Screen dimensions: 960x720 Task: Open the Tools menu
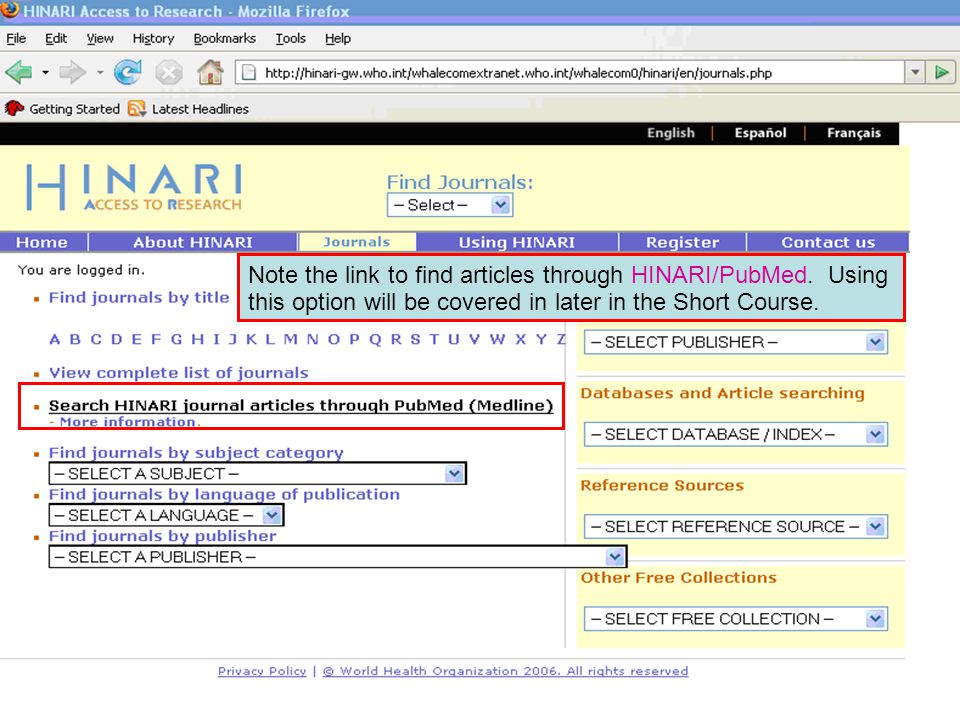click(x=290, y=39)
